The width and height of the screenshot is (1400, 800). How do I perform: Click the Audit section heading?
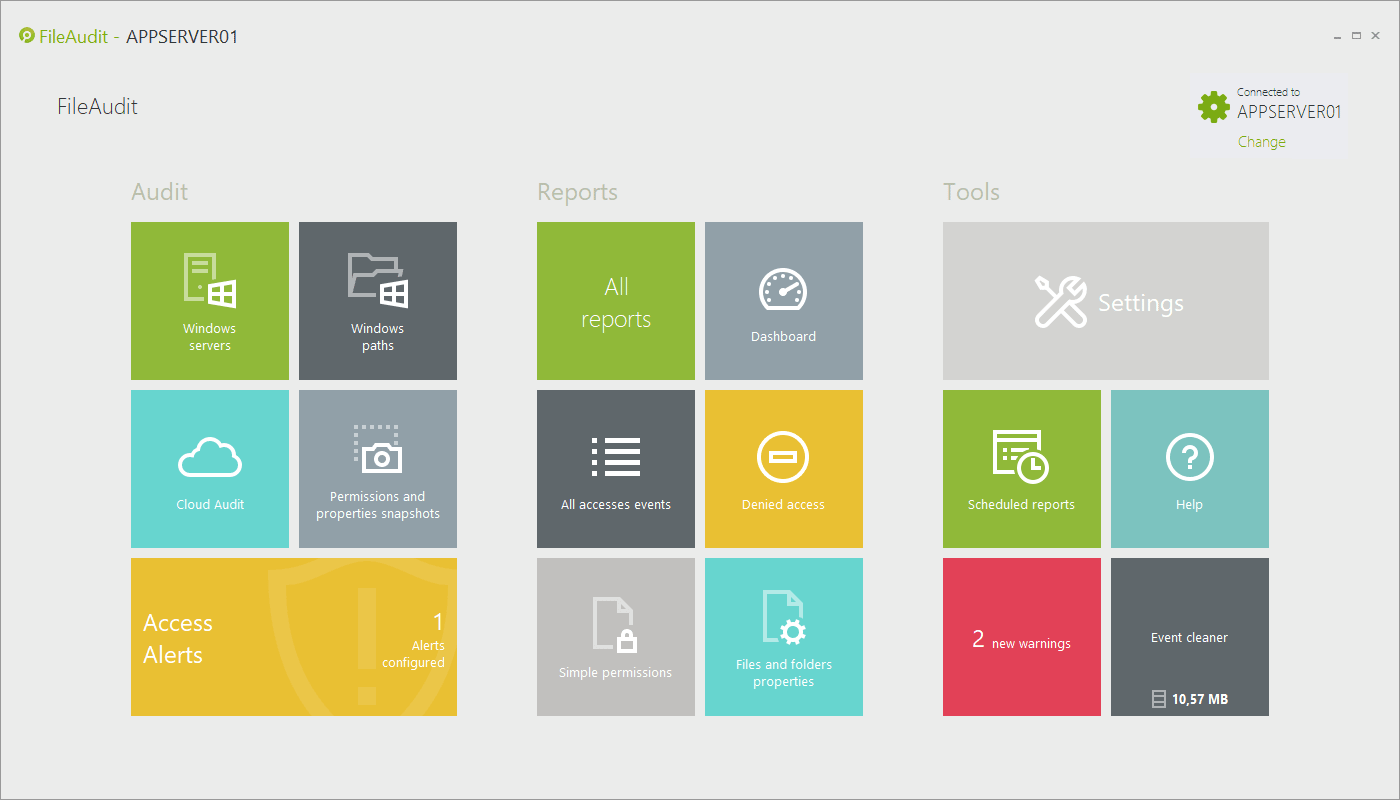[x=160, y=192]
